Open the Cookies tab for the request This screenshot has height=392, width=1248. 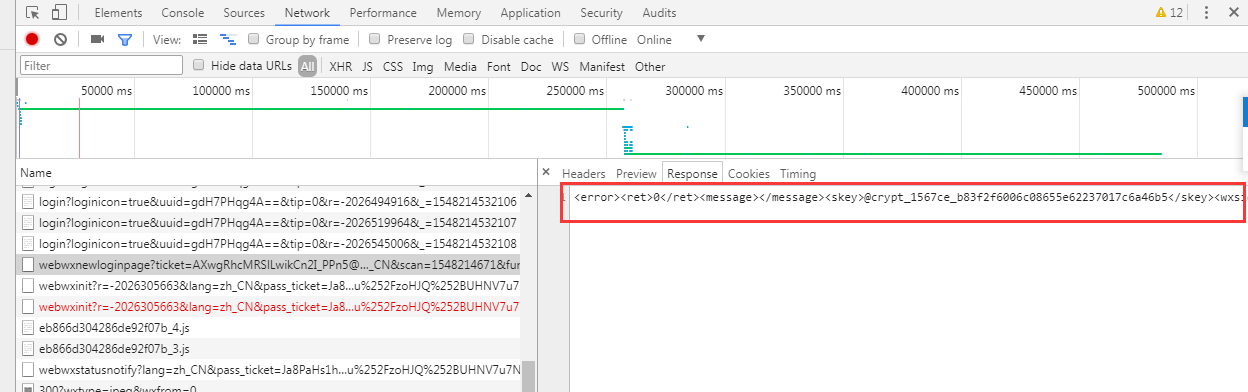click(748, 173)
